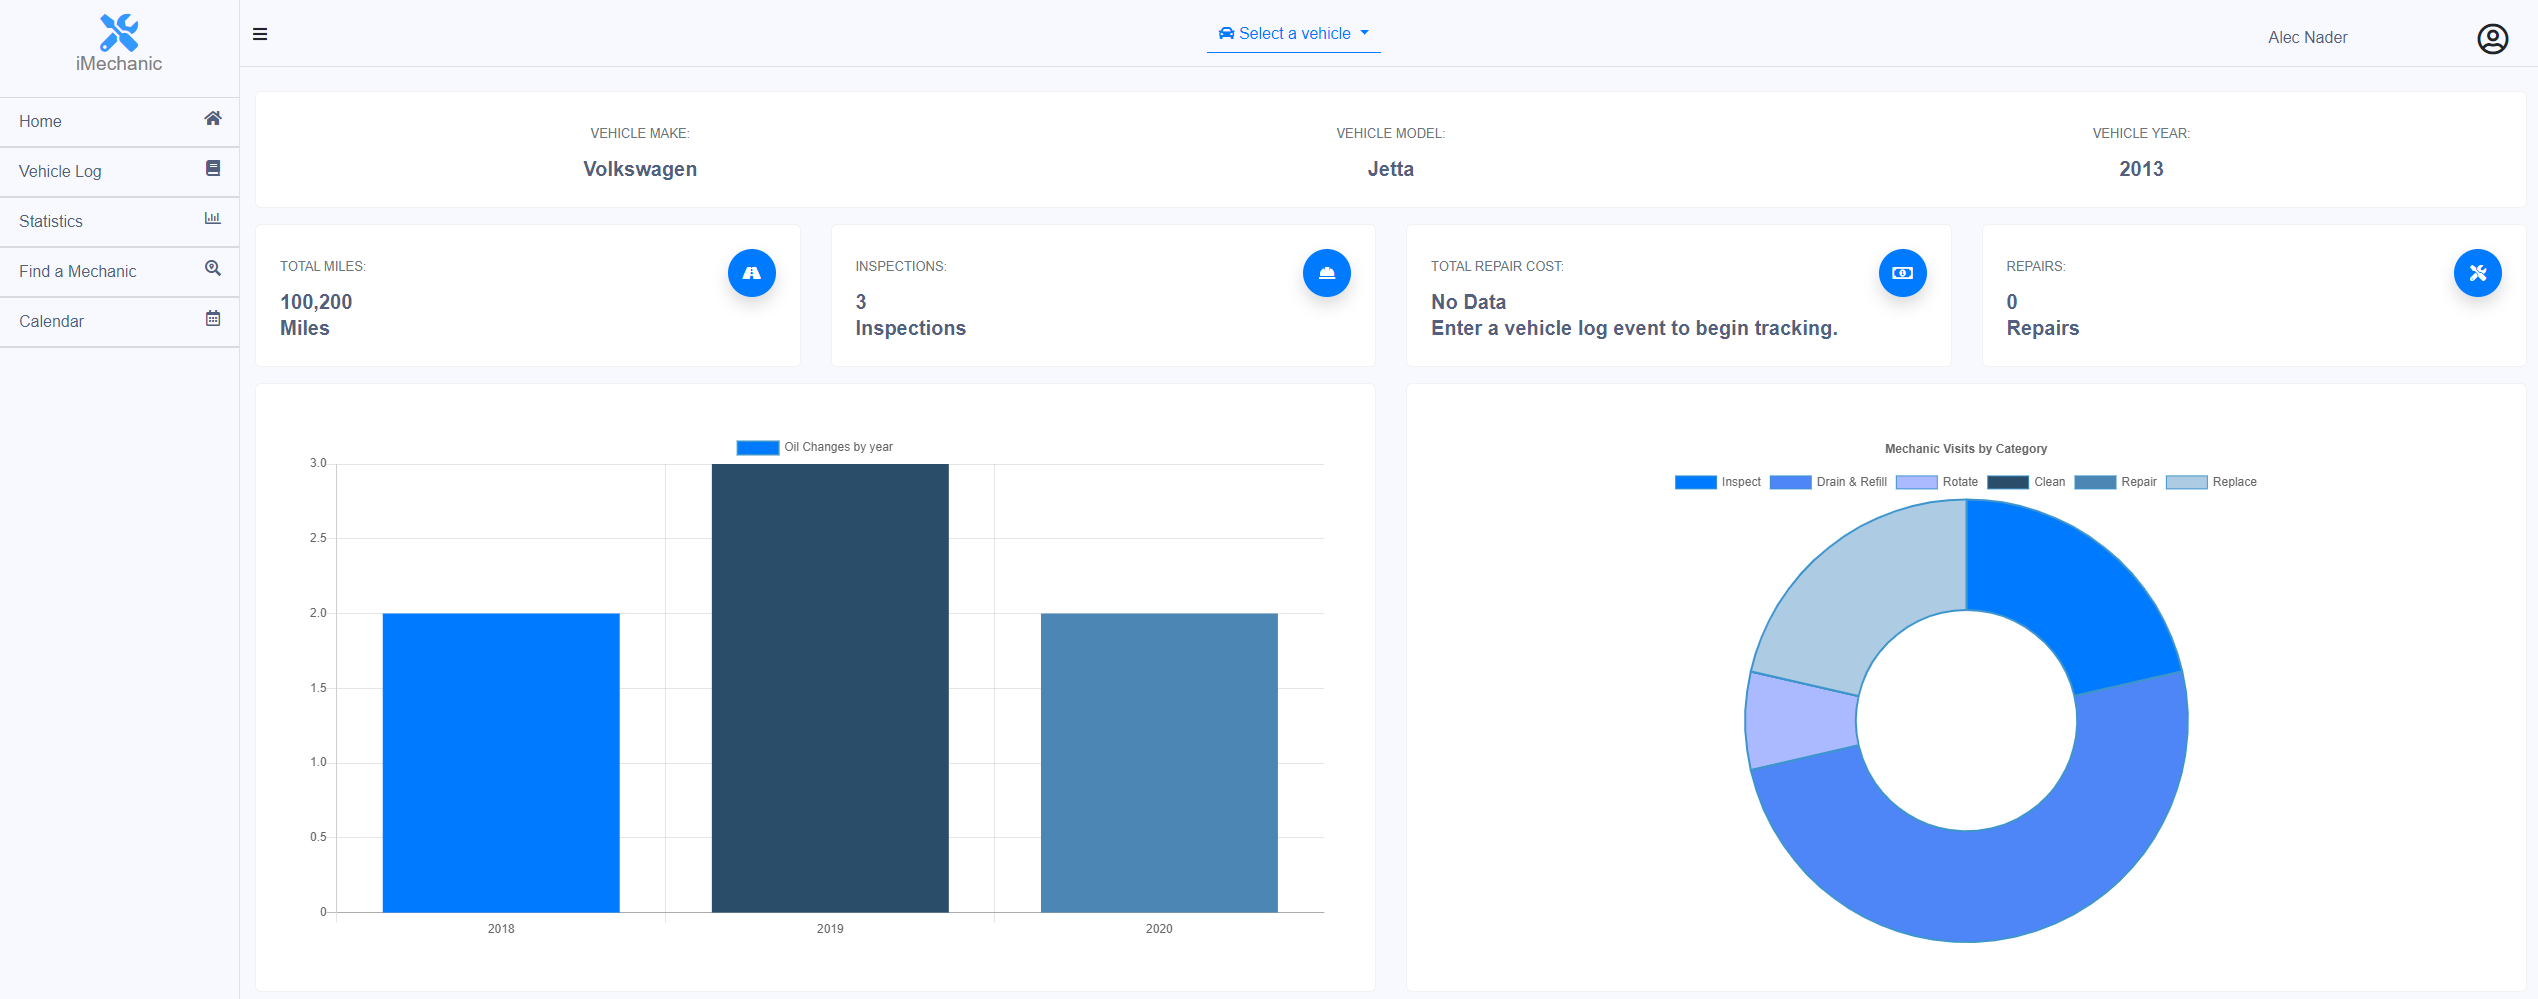Click the 2020 oil changes bar
2538x999 pixels.
click(x=1159, y=763)
